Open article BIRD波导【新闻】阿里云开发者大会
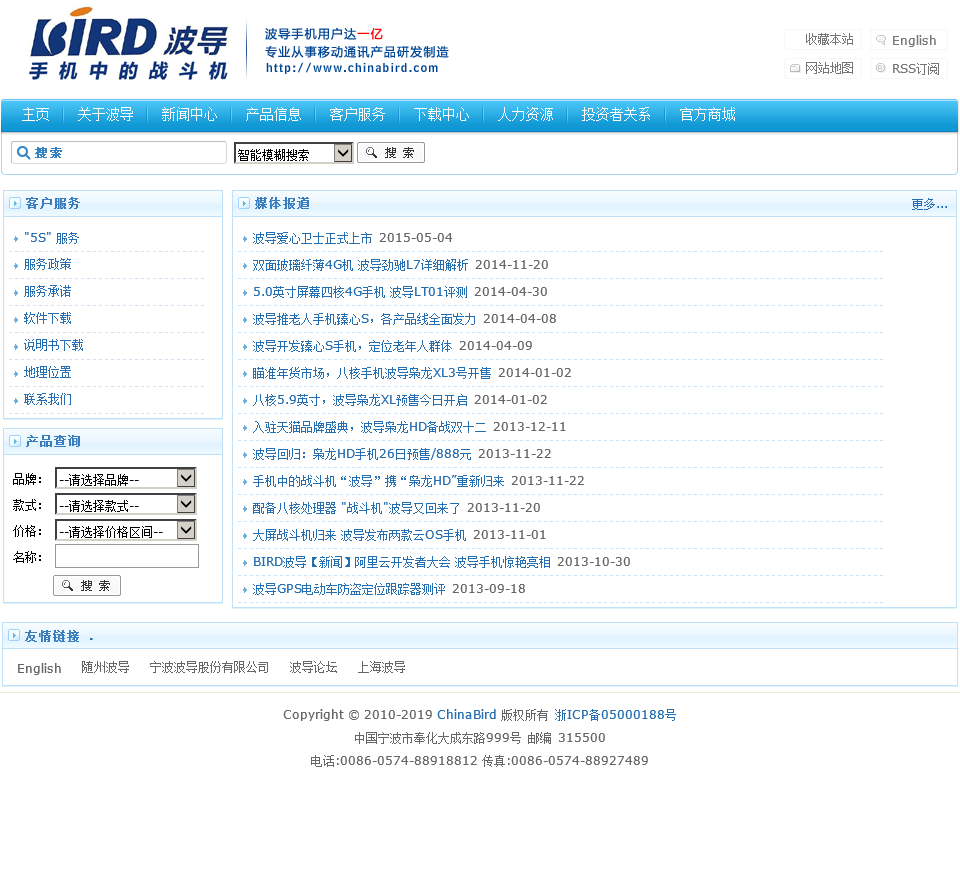 coord(402,561)
